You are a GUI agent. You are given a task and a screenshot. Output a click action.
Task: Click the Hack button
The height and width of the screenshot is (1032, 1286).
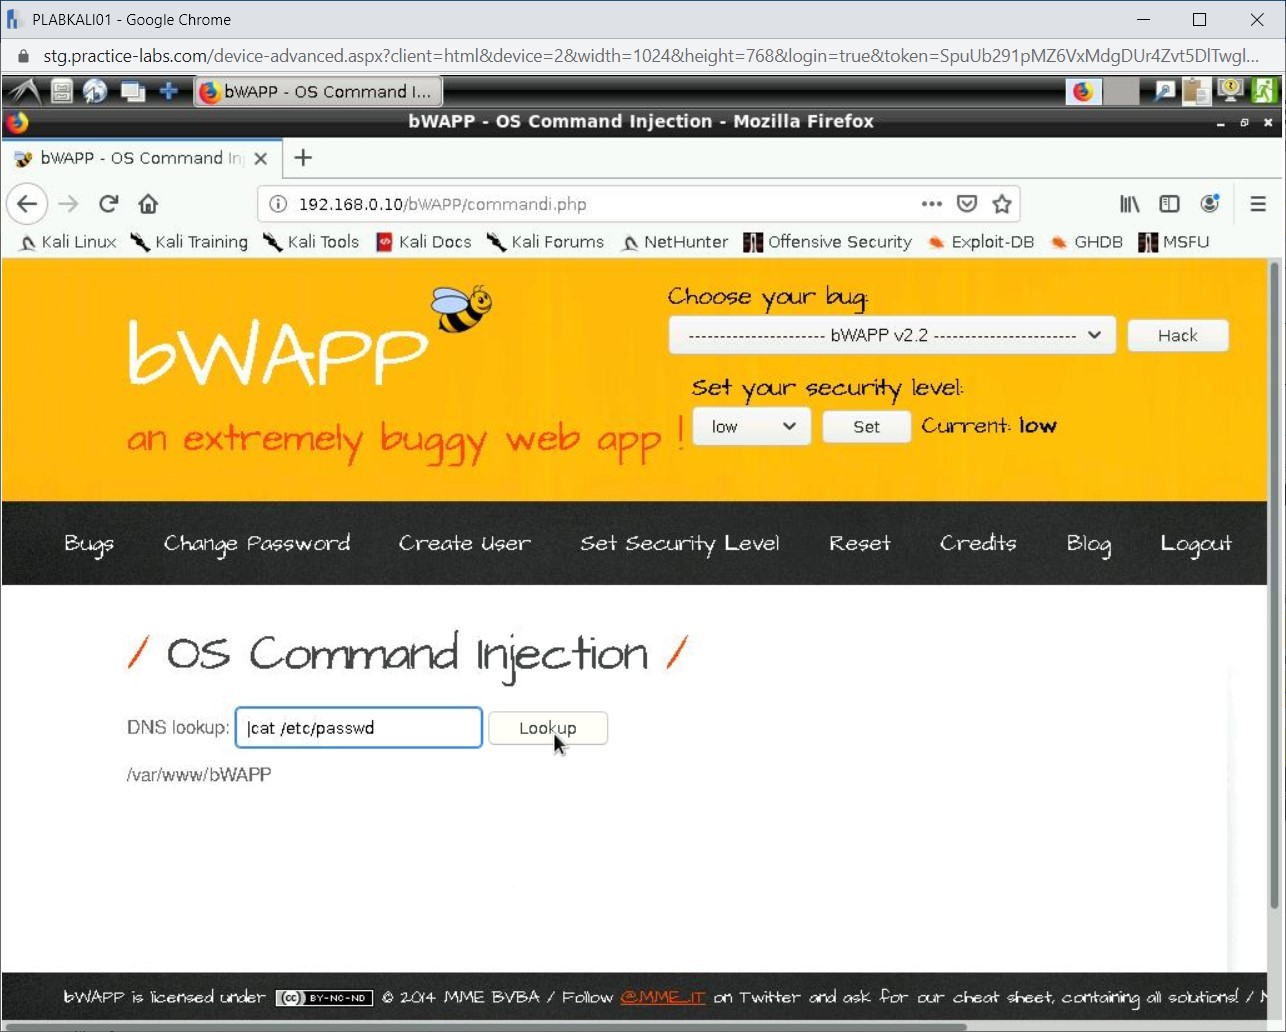click(1177, 336)
